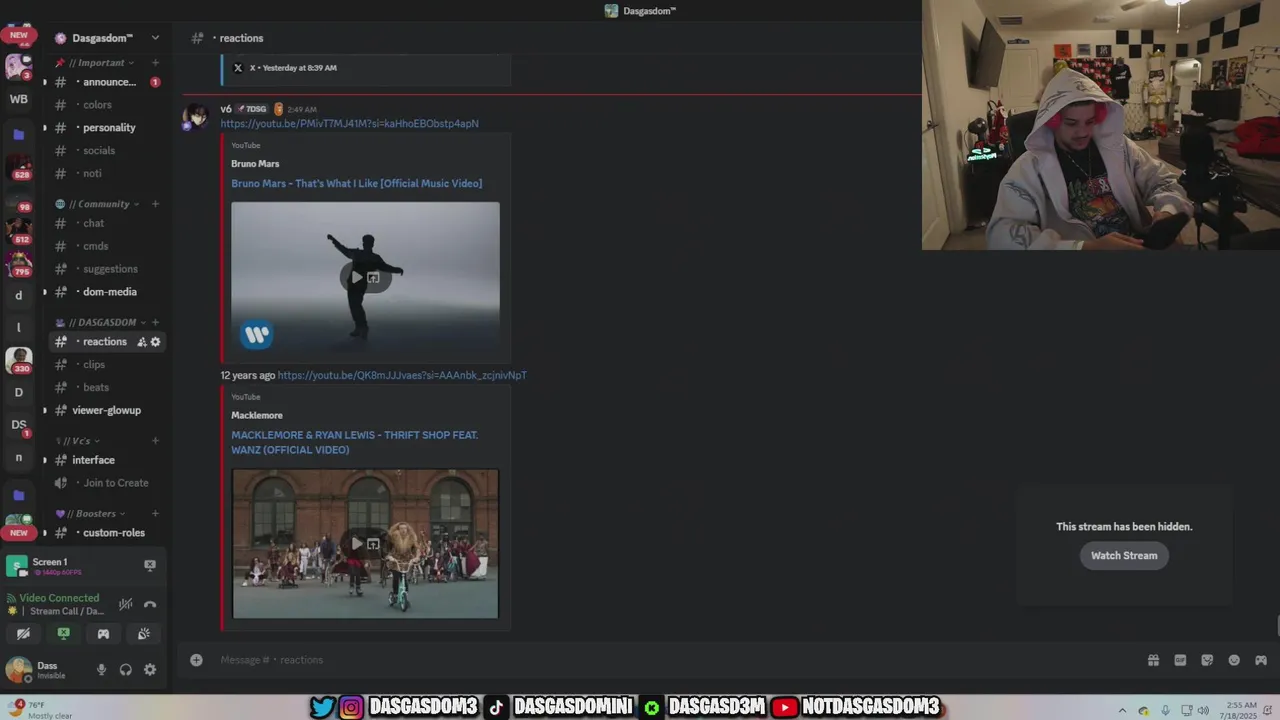Open the server with the 528 badge

point(18,167)
